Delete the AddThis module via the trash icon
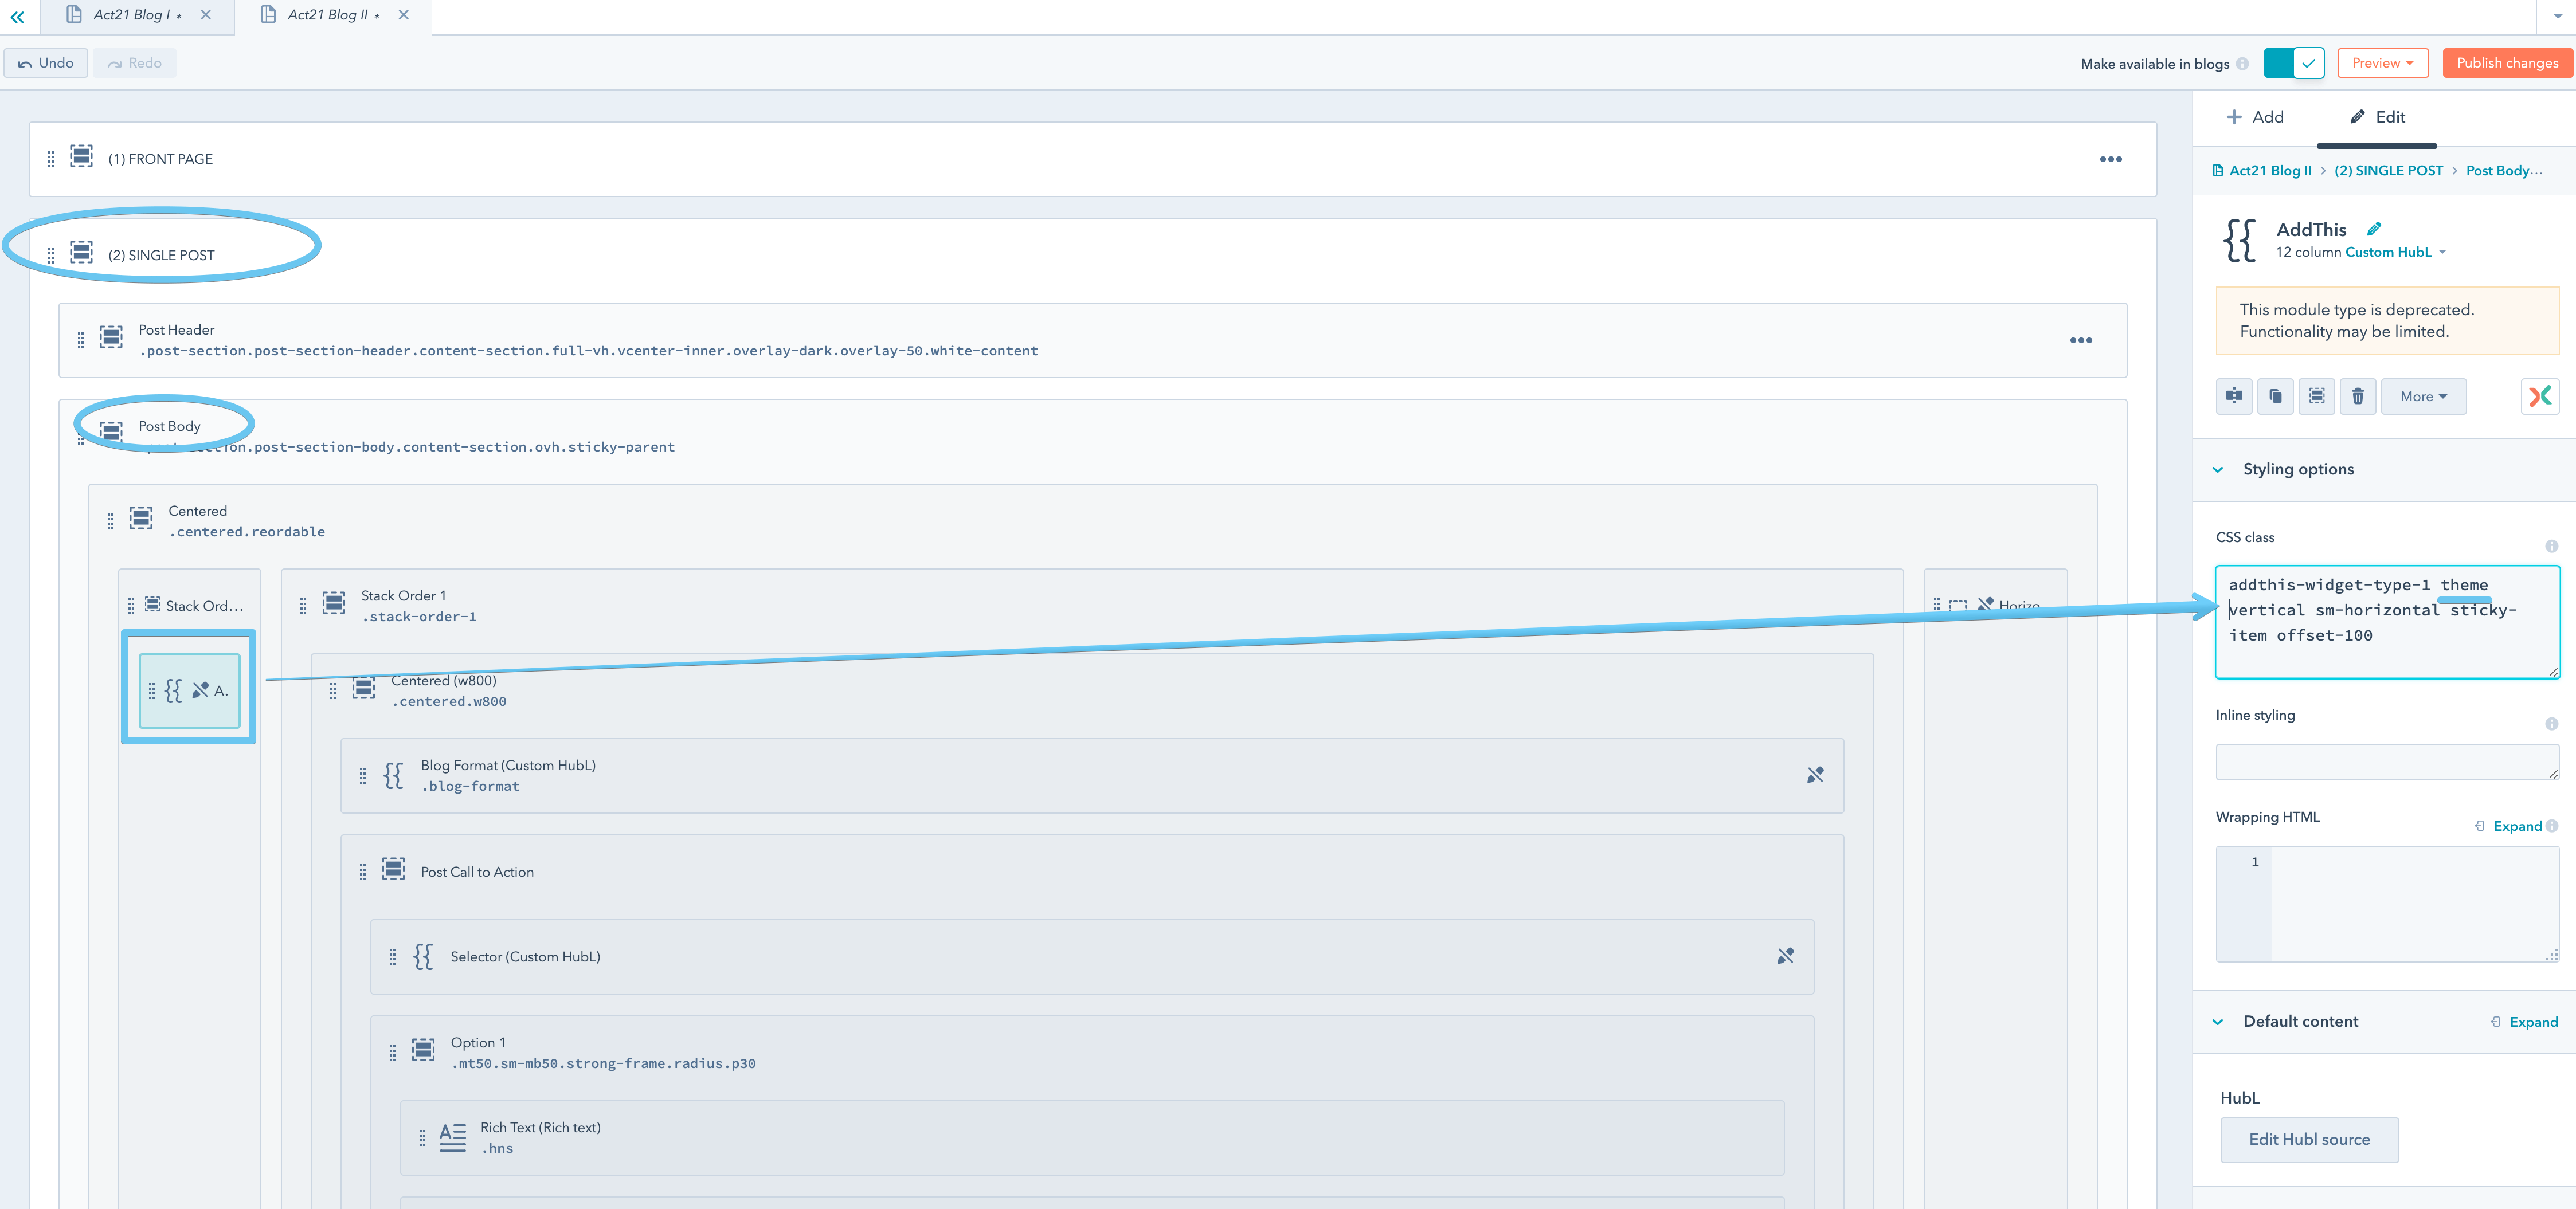The height and width of the screenshot is (1209, 2576). (2359, 396)
